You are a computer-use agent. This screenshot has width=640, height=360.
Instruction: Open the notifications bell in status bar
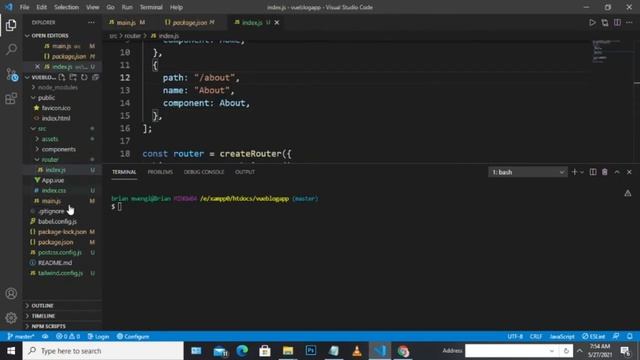click(630, 336)
